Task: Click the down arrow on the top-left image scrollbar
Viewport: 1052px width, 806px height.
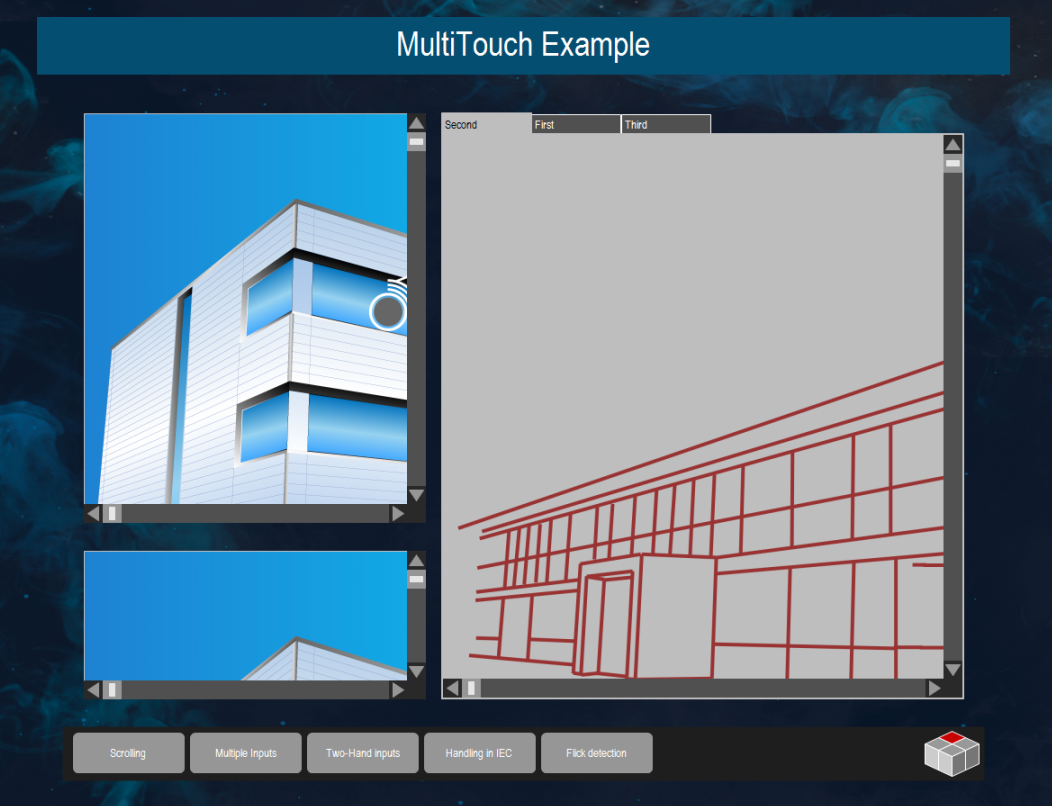Action: pyautogui.click(x=416, y=493)
